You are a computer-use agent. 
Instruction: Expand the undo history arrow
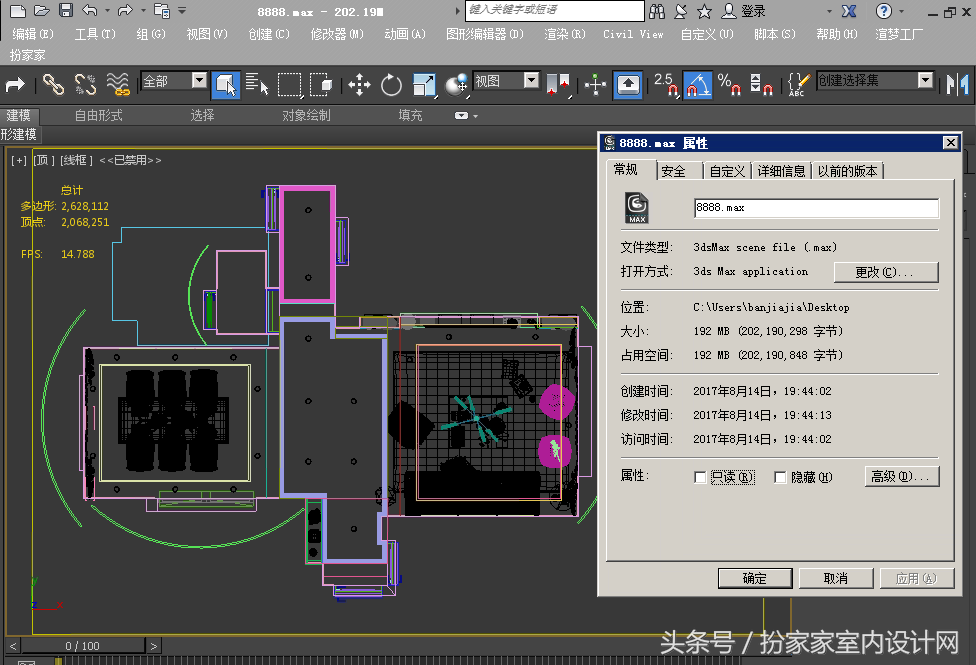(107, 11)
